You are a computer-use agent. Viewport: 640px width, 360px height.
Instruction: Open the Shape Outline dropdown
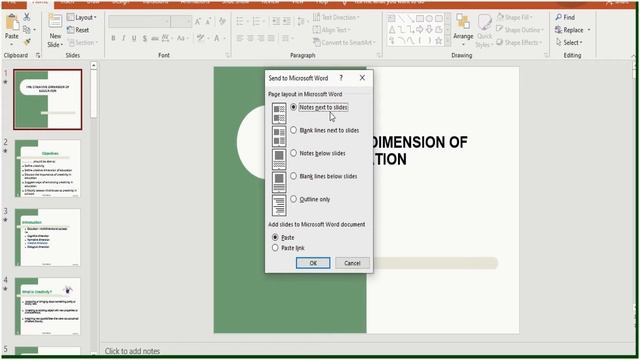[520, 30]
